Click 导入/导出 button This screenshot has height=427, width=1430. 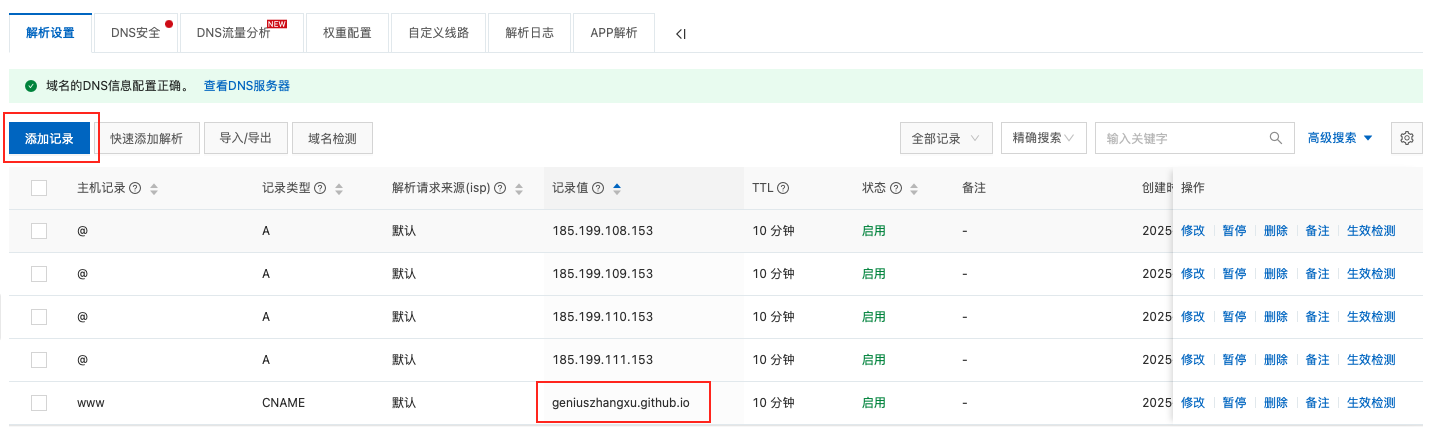[246, 138]
